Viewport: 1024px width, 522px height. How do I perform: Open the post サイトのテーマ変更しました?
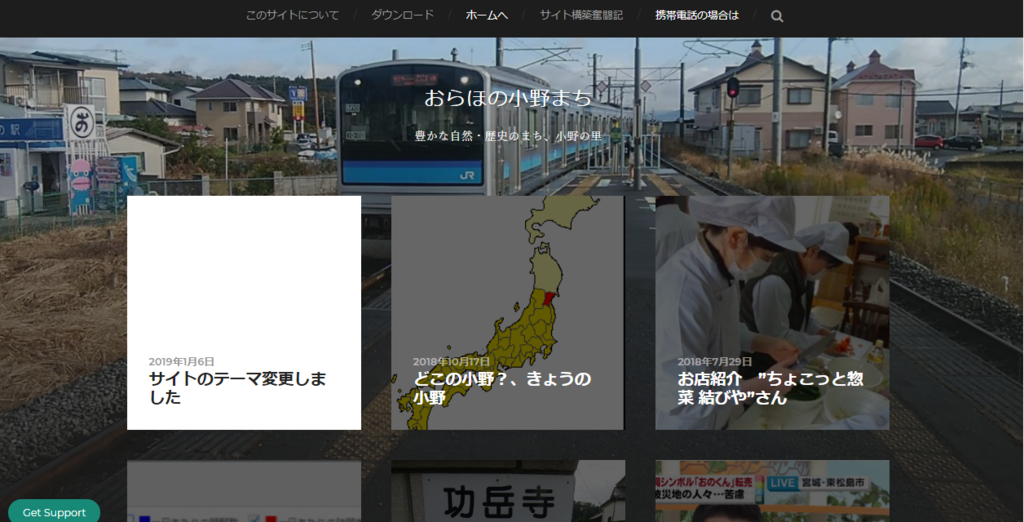point(238,387)
